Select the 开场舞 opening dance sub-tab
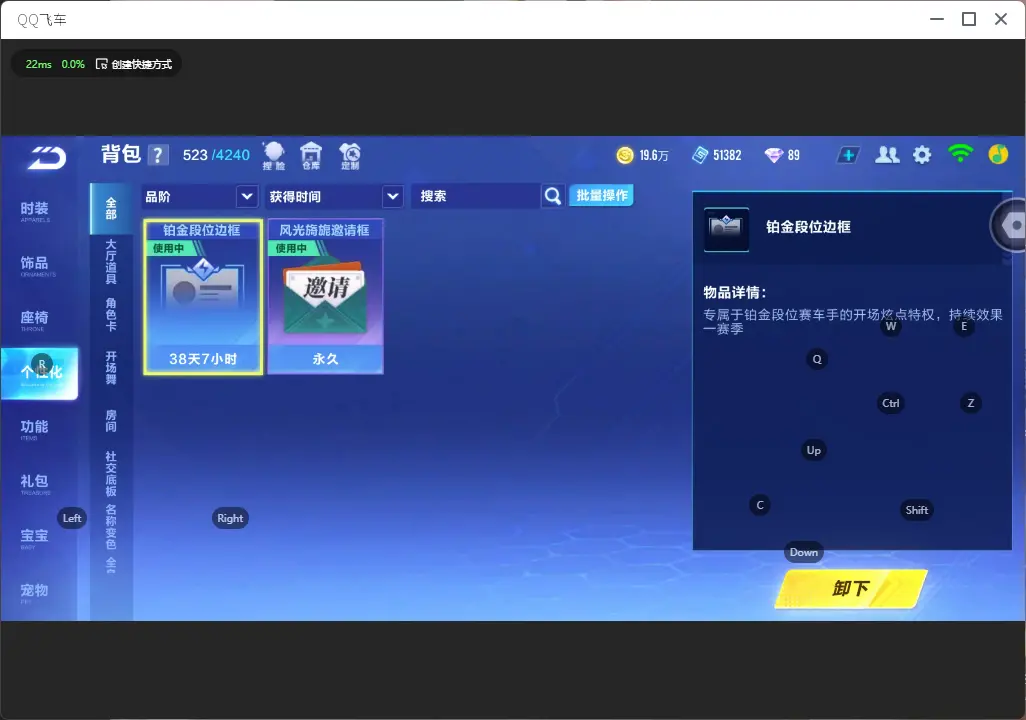Screen dimensions: 1026x720 (111, 368)
